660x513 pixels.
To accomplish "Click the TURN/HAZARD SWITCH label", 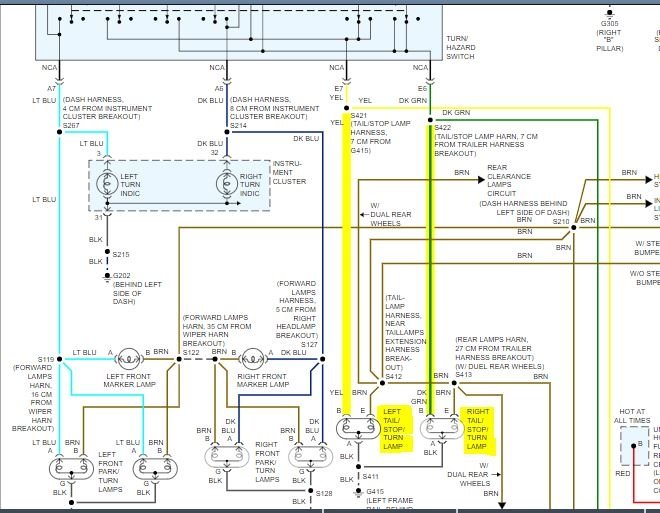I will pyautogui.click(x=461, y=48).
